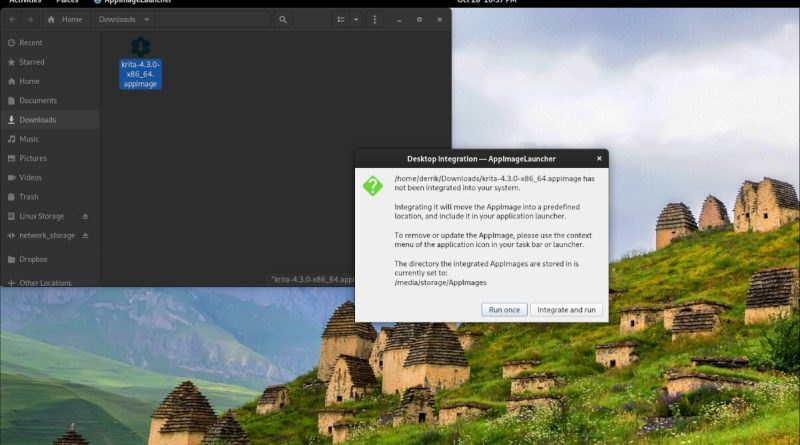Open Other Locations in the sidebar
The height and width of the screenshot is (445, 800).
coord(49,282)
